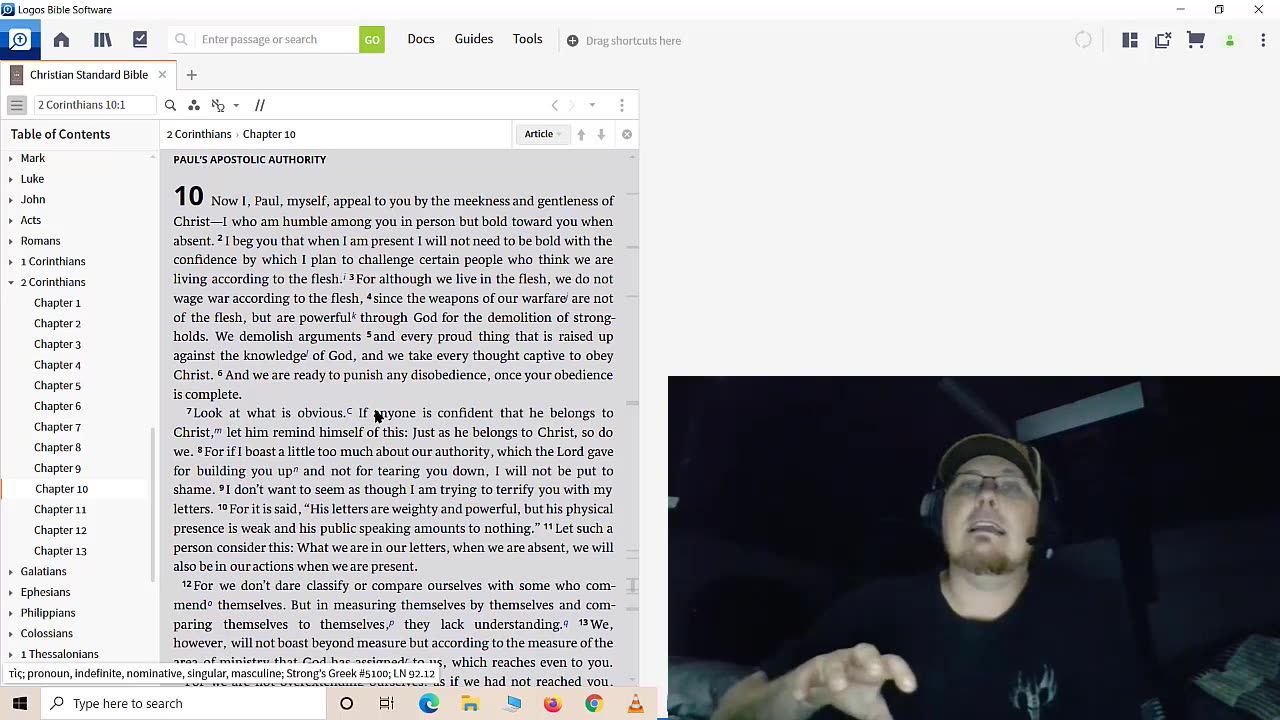Screen dimensions: 1280x720
Task: Click the 2 Corinthians breadcrumb link
Action: pos(199,134)
